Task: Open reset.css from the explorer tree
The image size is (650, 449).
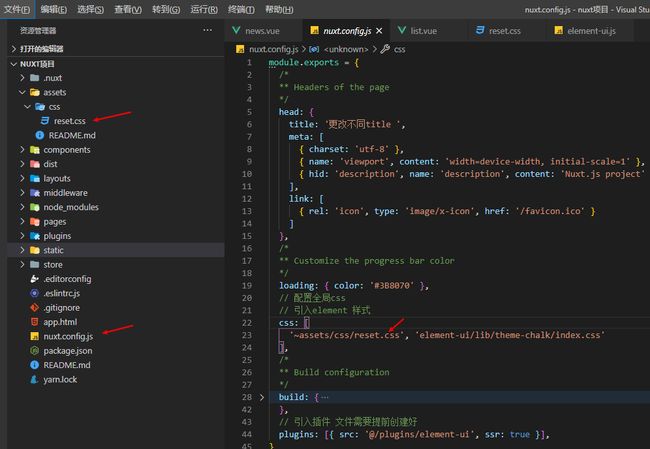Action: pyautogui.click(x=70, y=121)
